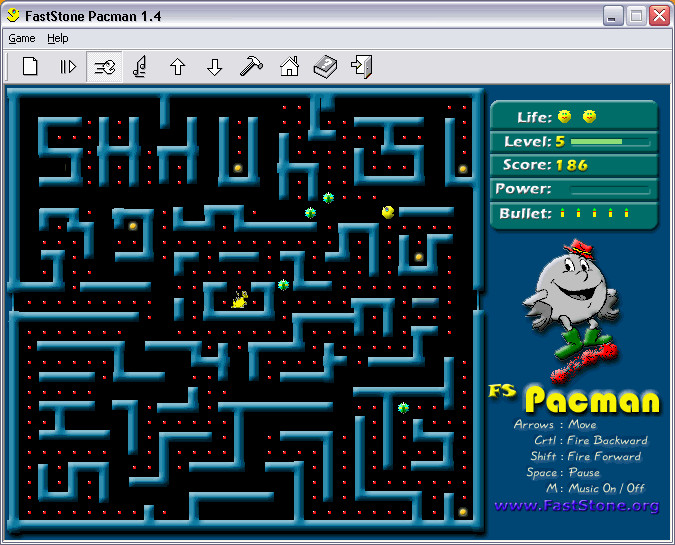Click the up arrow level icon
The image size is (675, 545).
pos(177,67)
